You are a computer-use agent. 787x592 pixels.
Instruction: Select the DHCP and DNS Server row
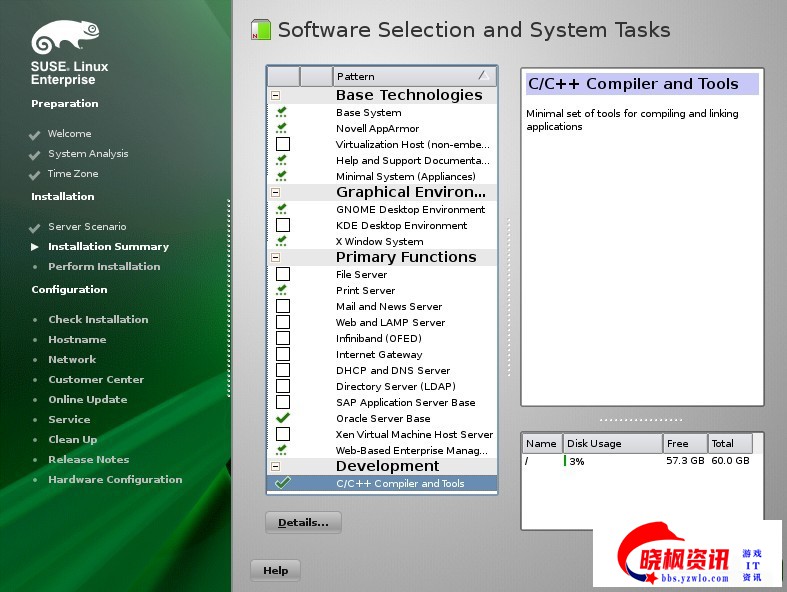[x=392, y=370]
